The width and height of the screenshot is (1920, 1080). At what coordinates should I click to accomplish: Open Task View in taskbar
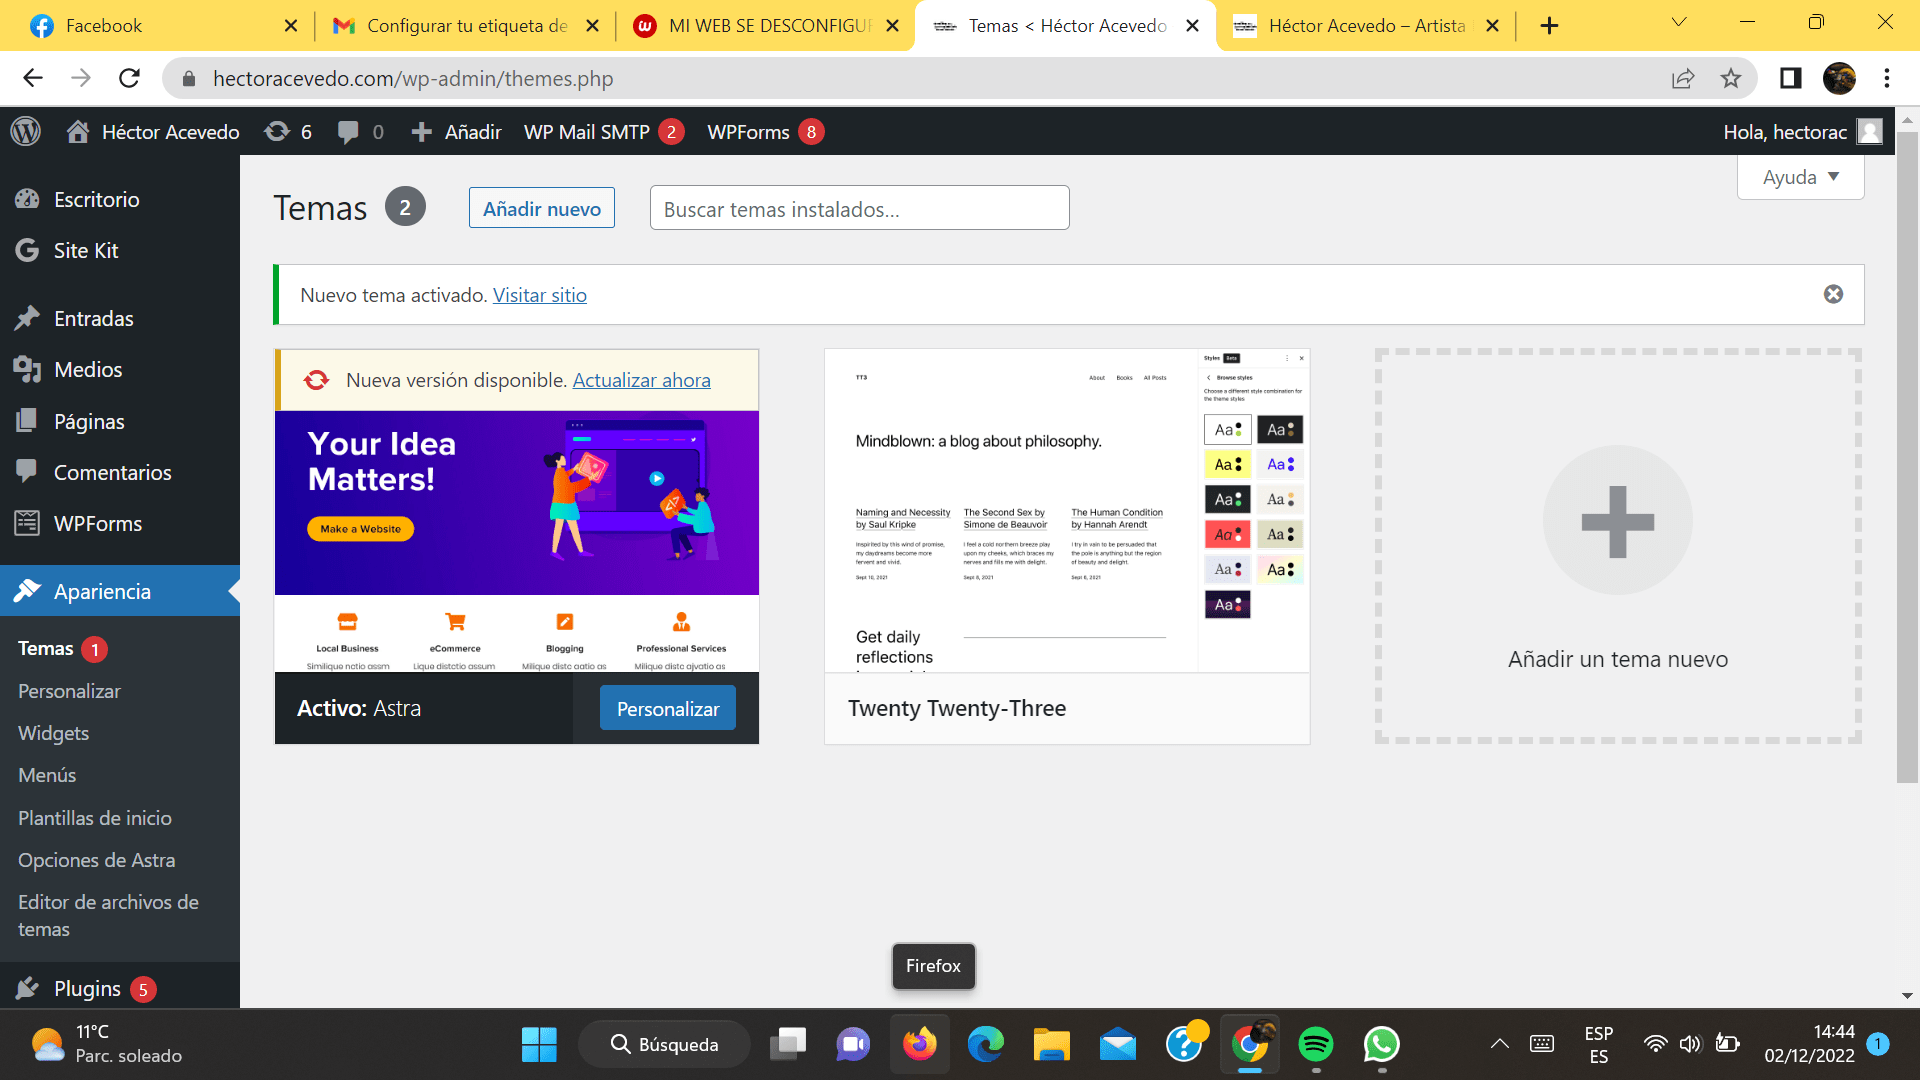788,1044
